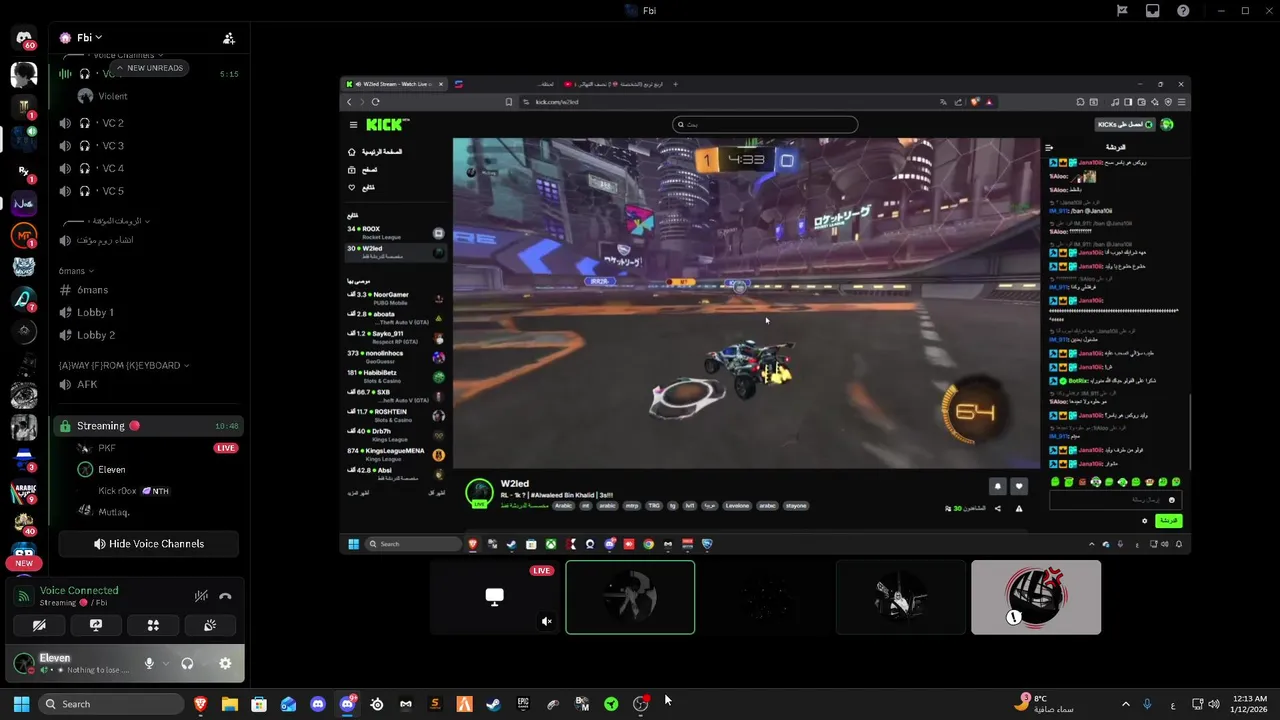Select NoorGamer channel in Kick sidebar
The width and height of the screenshot is (1280, 720).
396,297
